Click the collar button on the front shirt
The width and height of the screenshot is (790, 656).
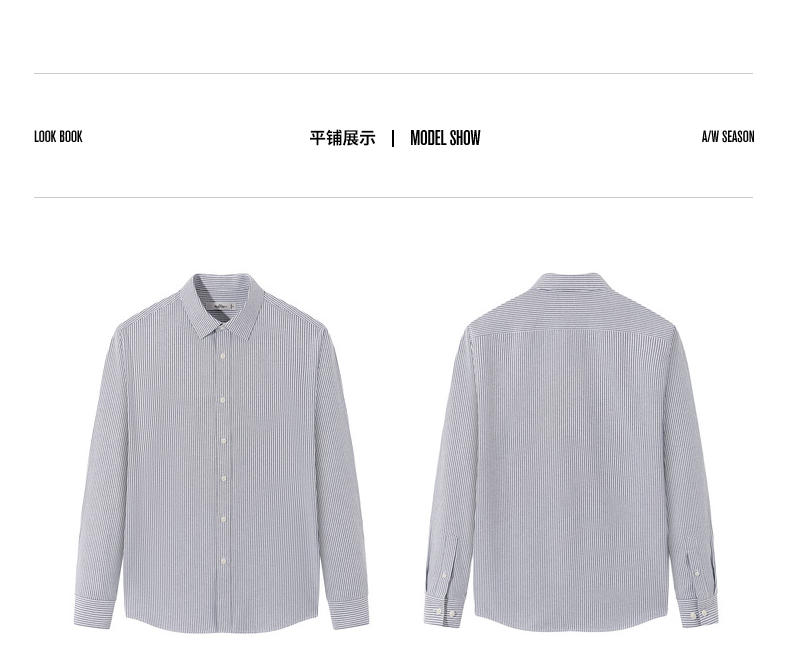[222, 328]
